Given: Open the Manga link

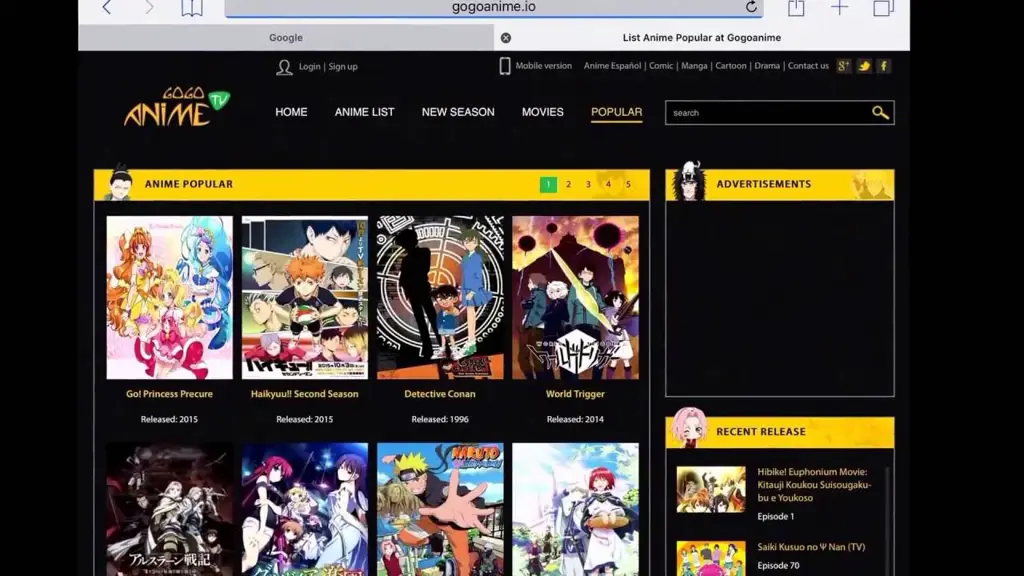Looking at the screenshot, I should 694,66.
